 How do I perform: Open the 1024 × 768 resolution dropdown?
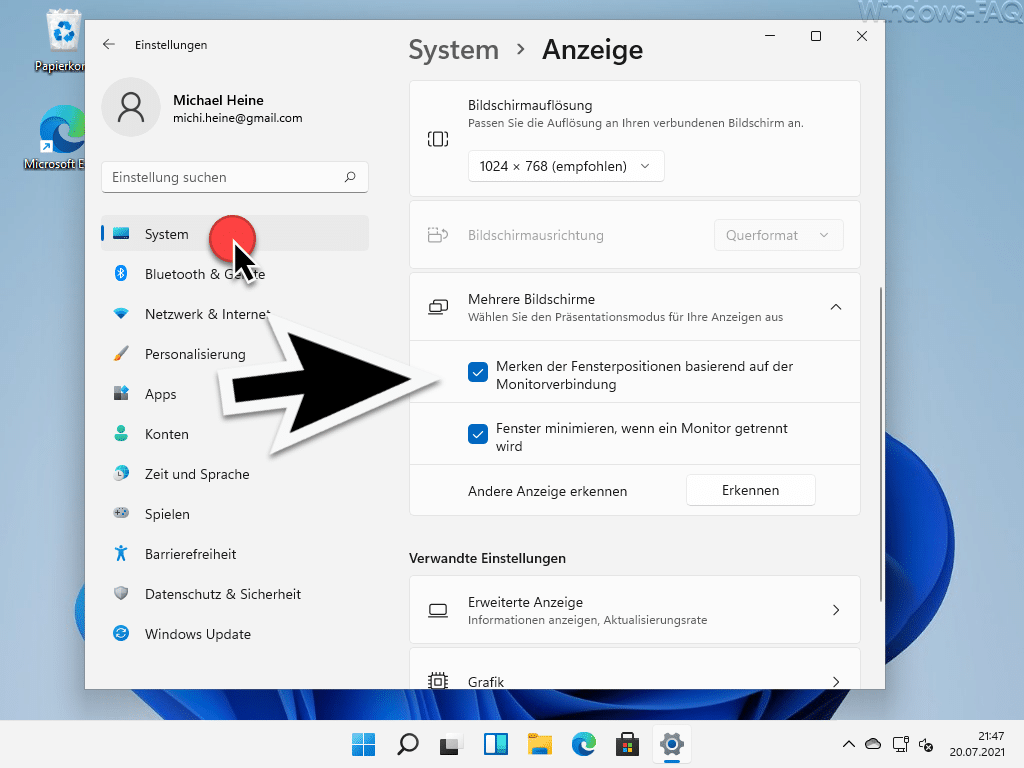pos(566,166)
